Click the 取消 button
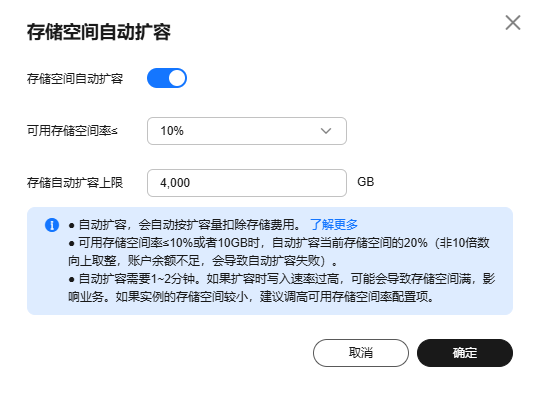Screen dimensions: 541x393 click(361, 353)
